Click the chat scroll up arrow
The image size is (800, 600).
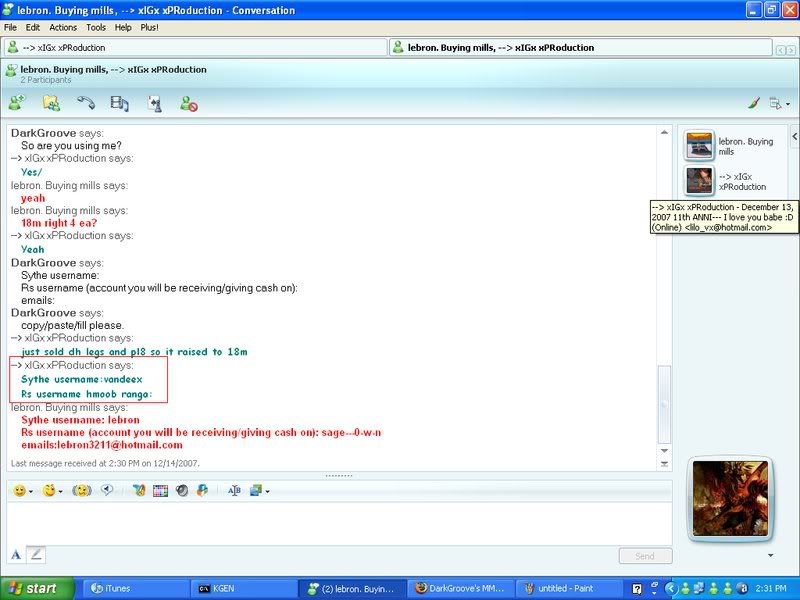[x=664, y=133]
